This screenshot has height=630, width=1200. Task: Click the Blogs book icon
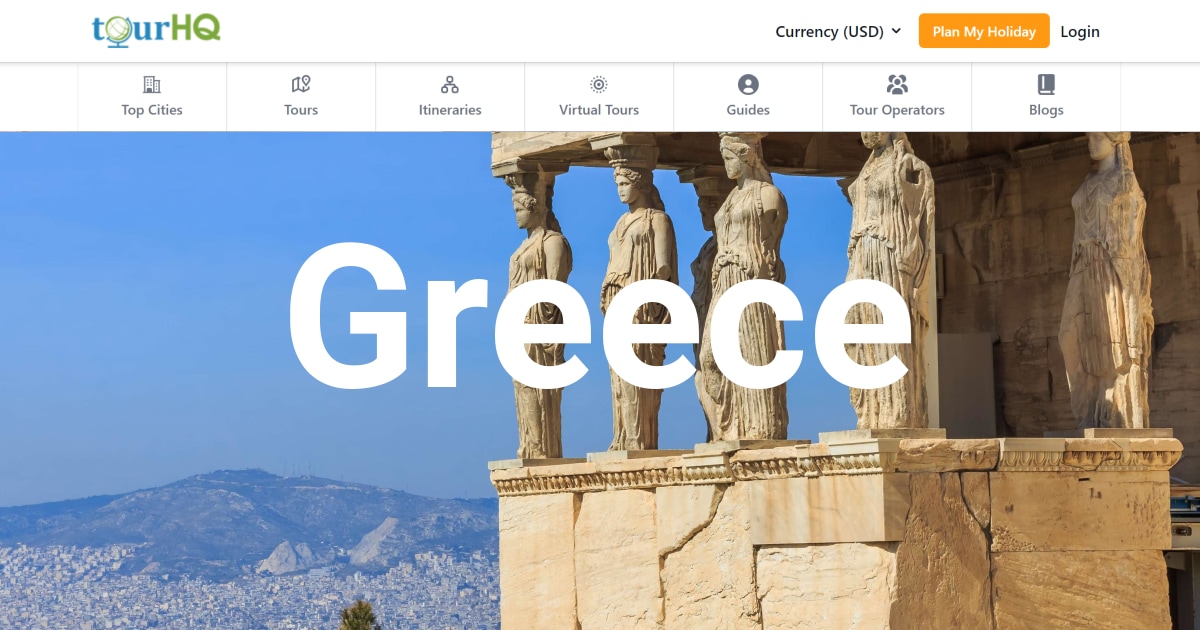(x=1046, y=84)
